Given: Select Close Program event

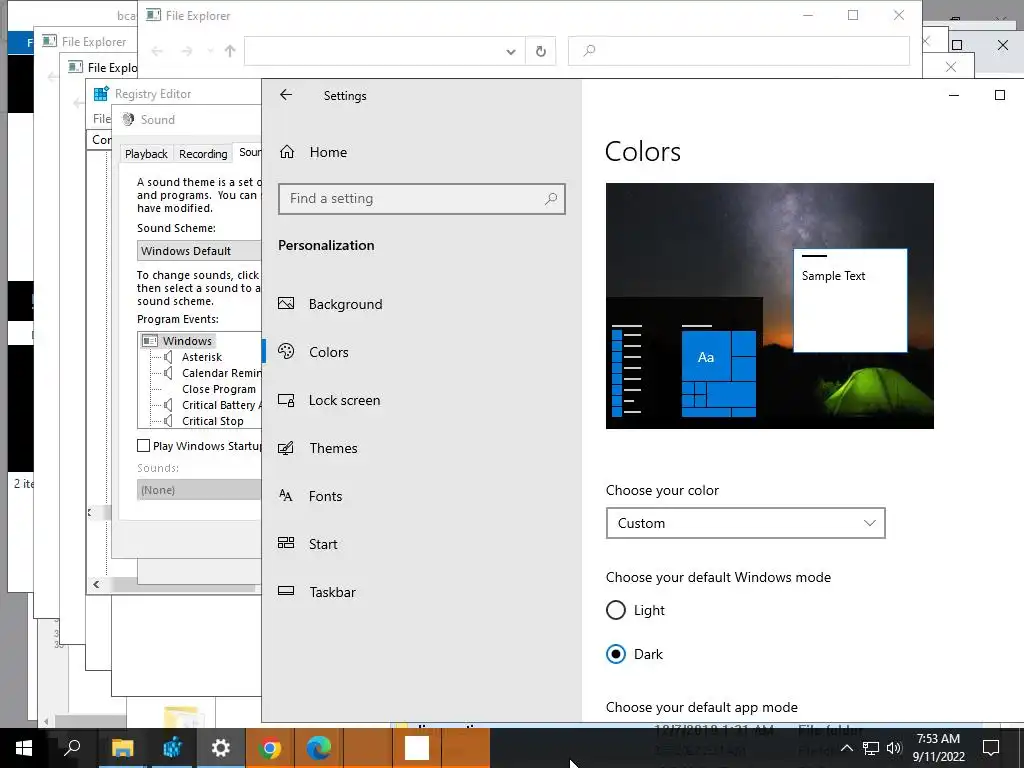Looking at the screenshot, I should coord(219,389).
